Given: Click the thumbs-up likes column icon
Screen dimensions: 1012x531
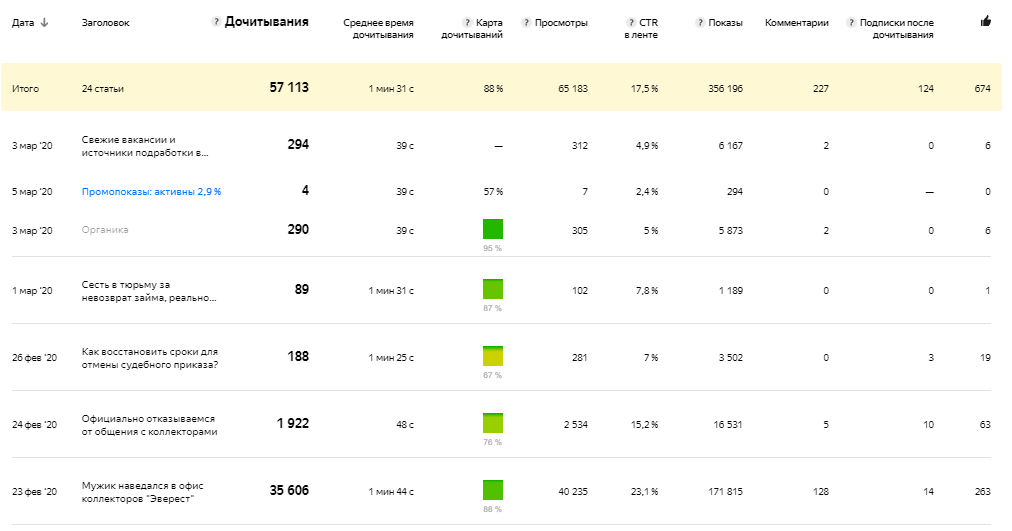Looking at the screenshot, I should [985, 21].
